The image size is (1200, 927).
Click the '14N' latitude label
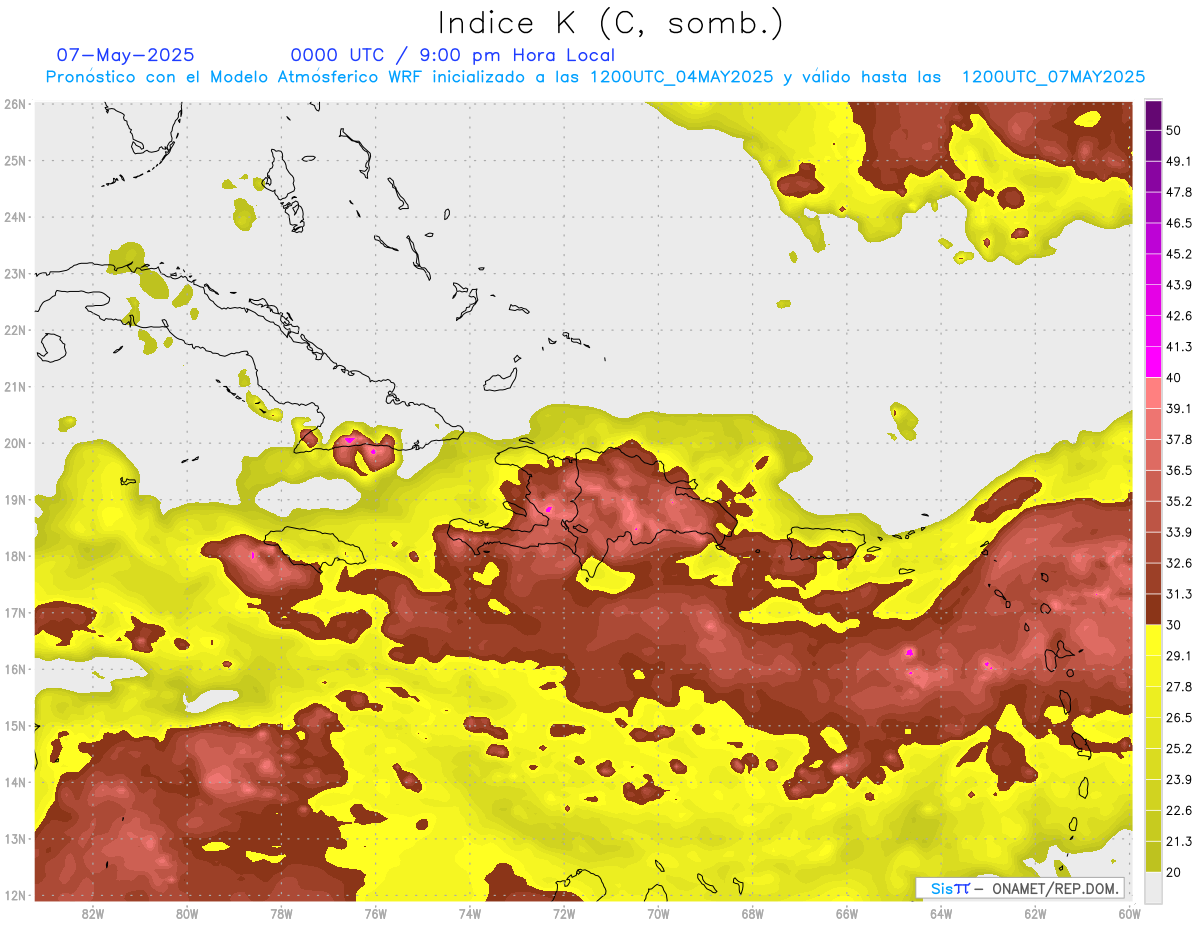15,782
